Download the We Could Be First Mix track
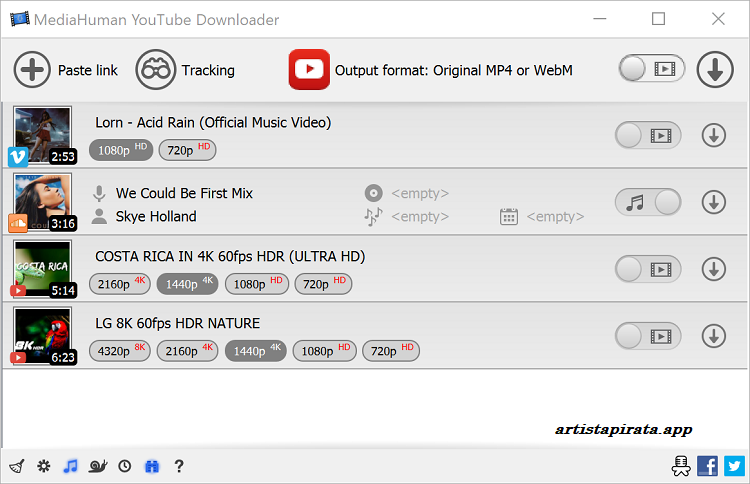750x484 pixels. (714, 202)
